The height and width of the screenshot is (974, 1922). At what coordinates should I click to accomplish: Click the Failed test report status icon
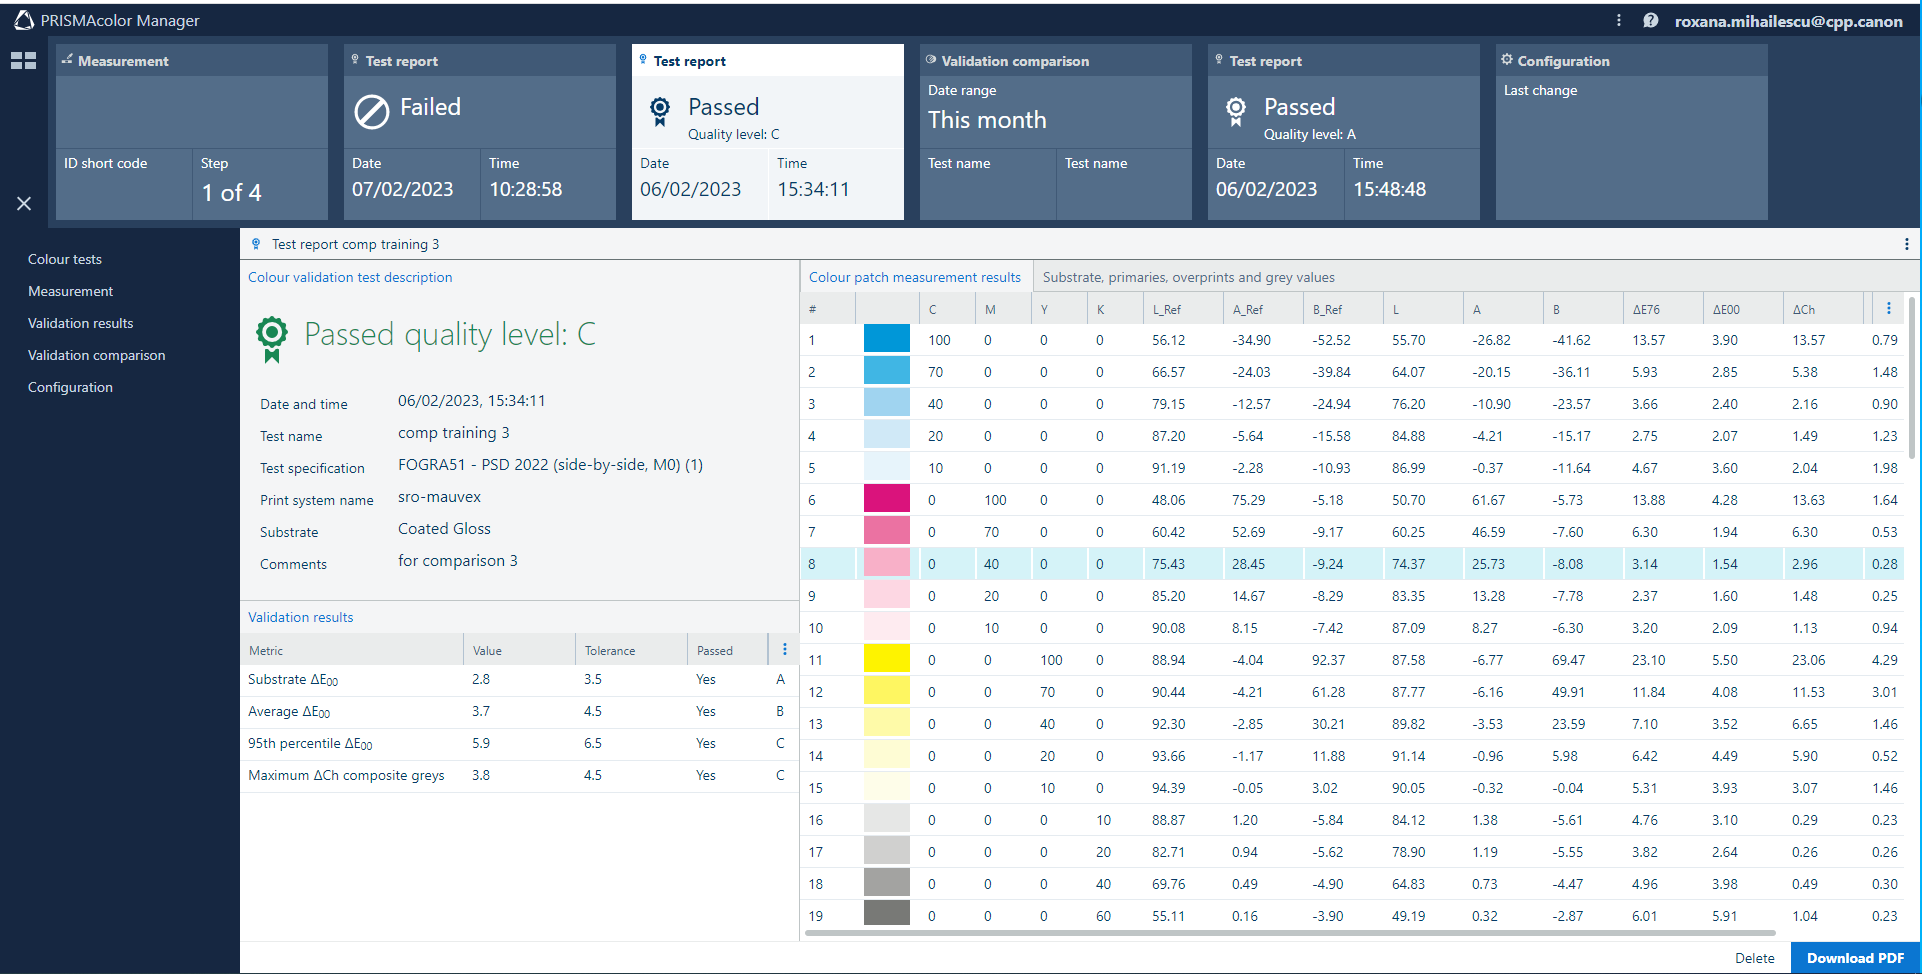click(x=371, y=112)
